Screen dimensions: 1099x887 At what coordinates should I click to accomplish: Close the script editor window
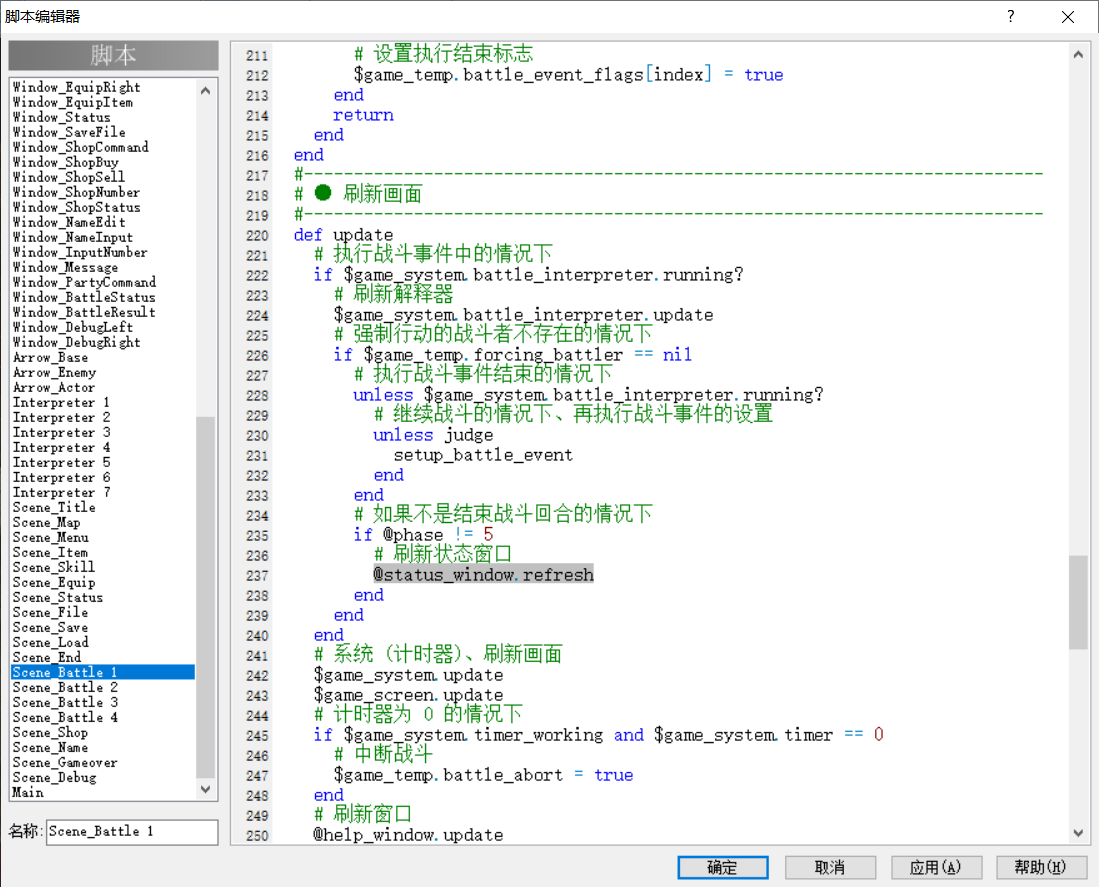[x=1067, y=16]
